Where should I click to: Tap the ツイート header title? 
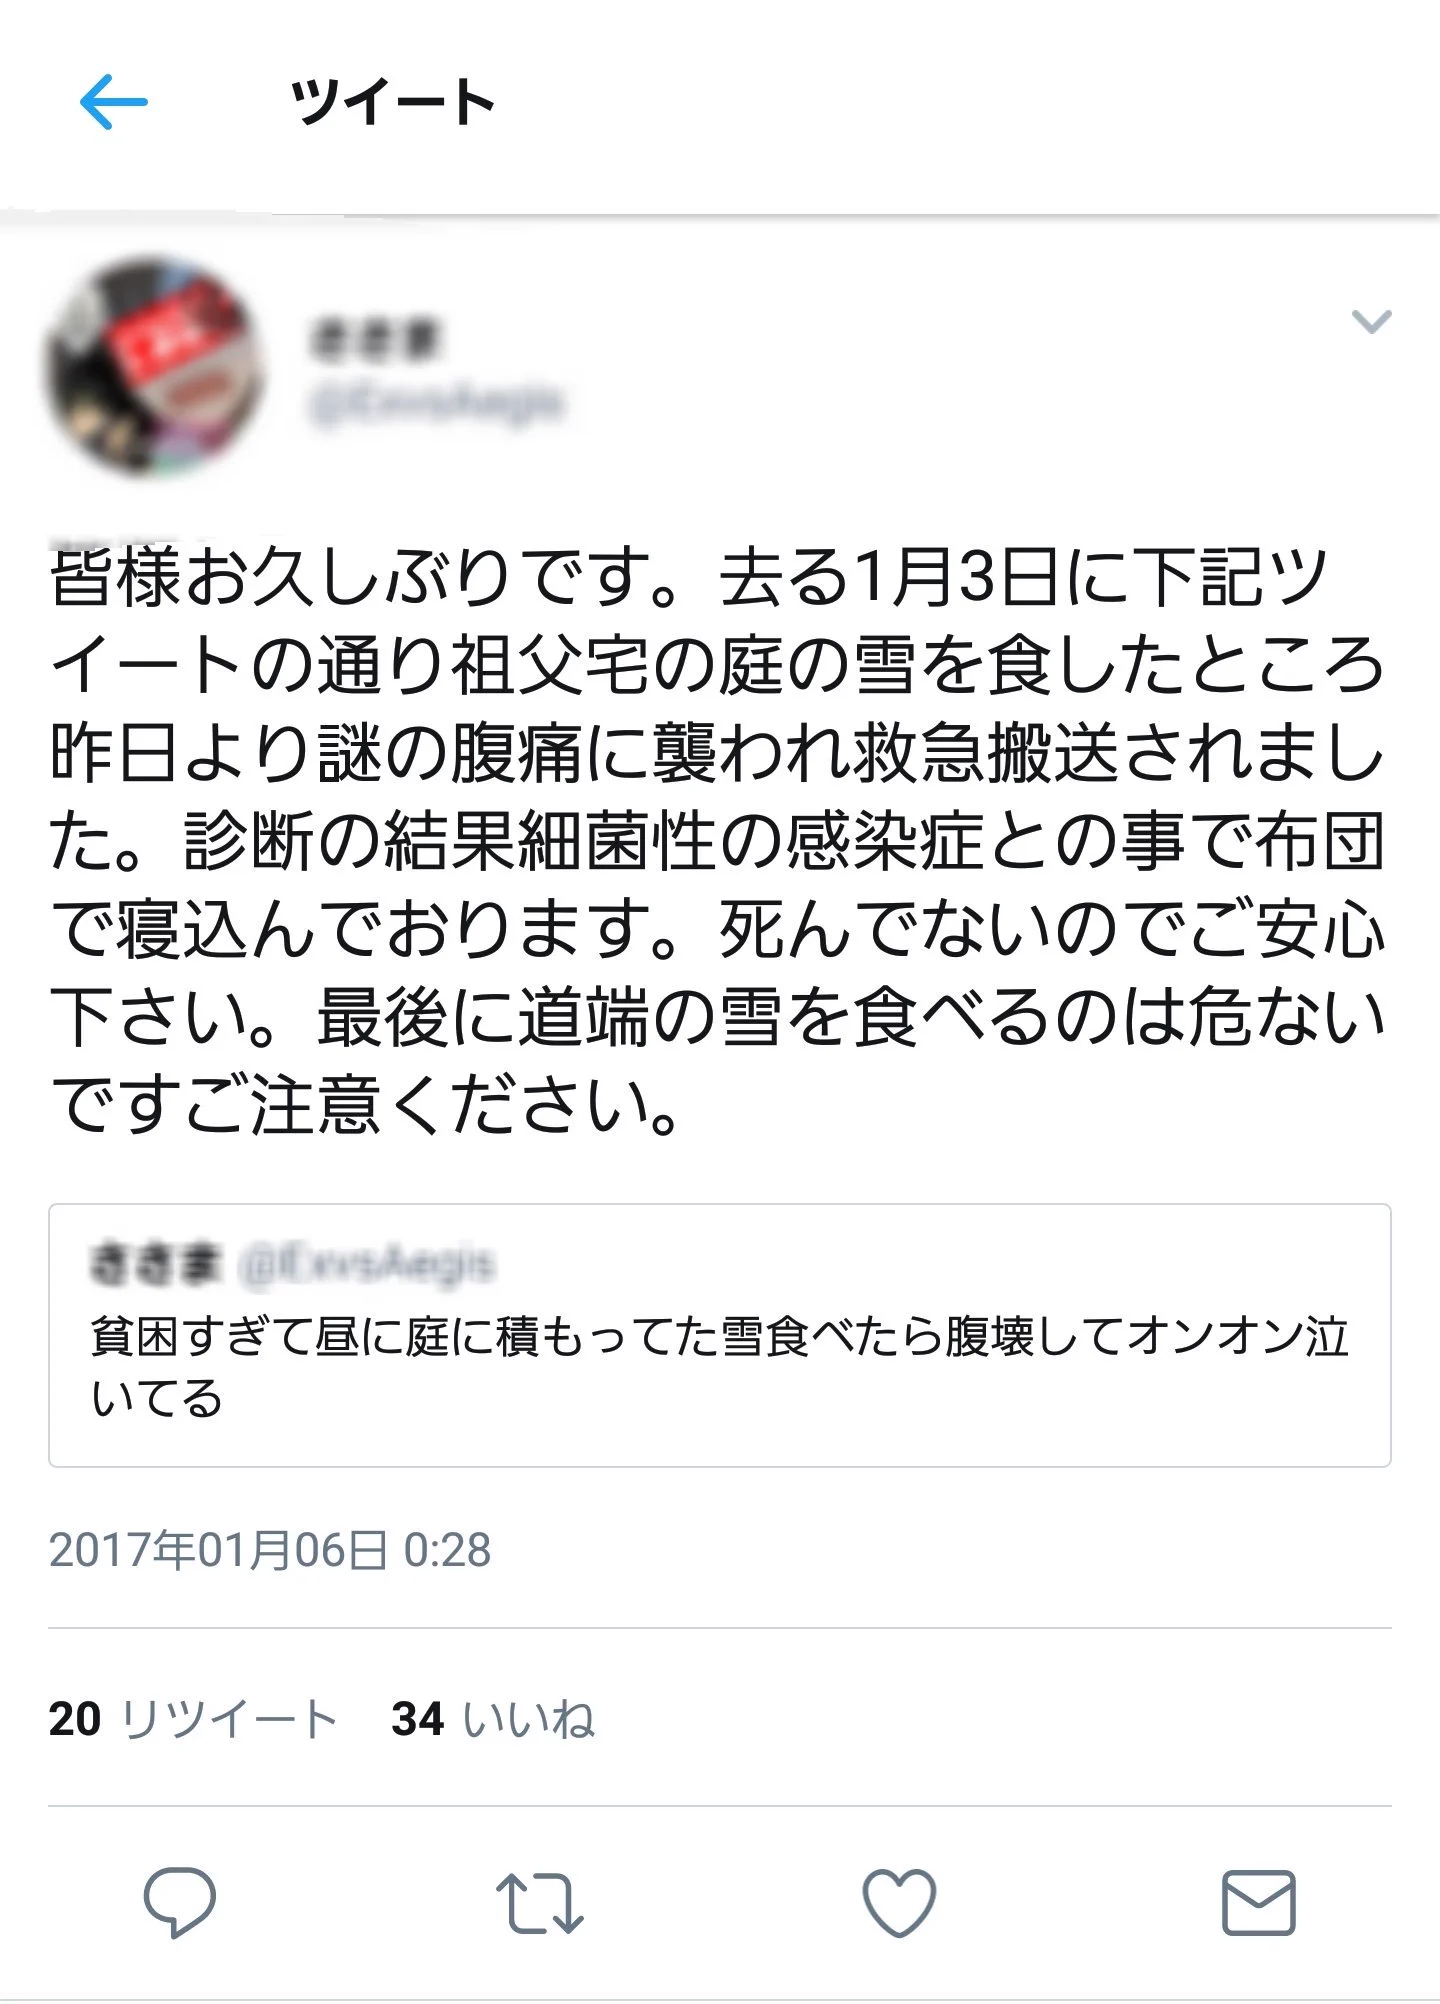392,102
